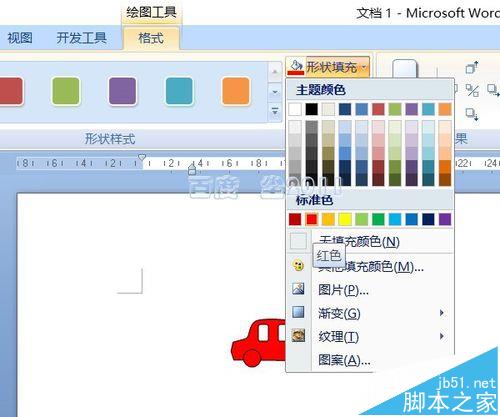Pick the light blue standard color
The height and width of the screenshot is (417, 500).
[x=395, y=219]
